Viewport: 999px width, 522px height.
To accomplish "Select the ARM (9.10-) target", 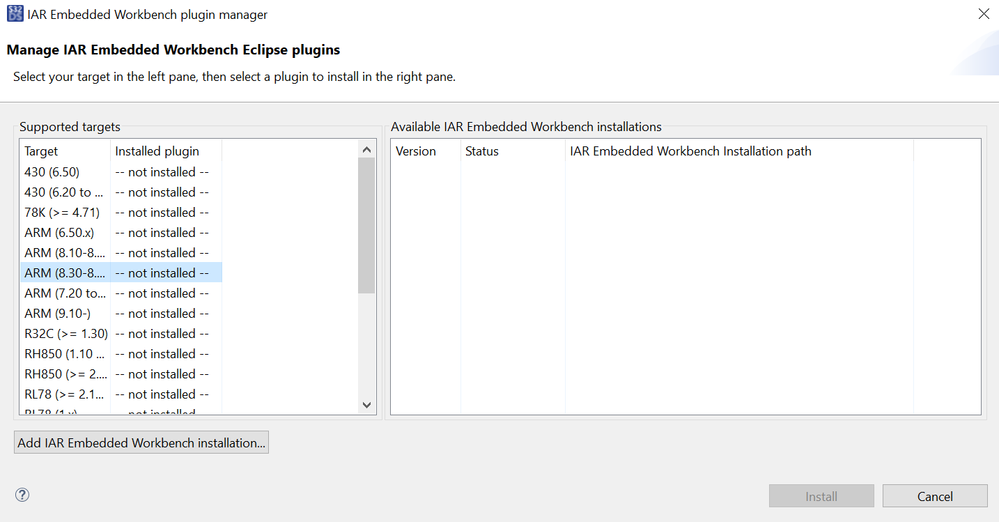I will 121,314.
